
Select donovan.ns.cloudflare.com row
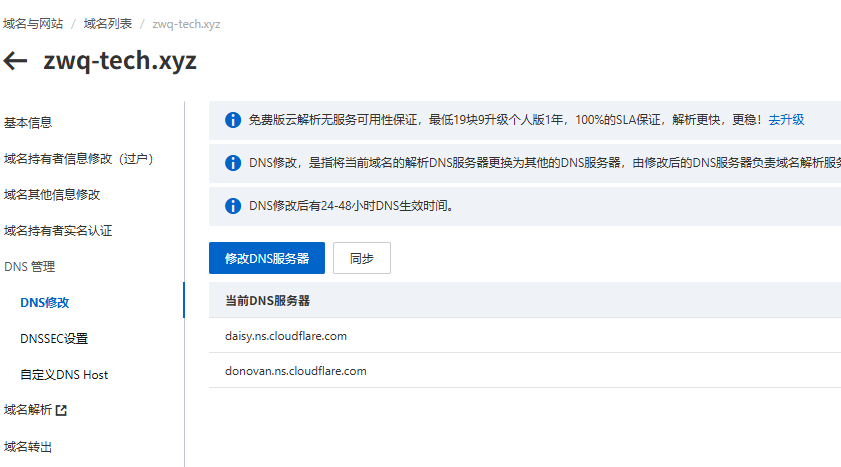pyautogui.click(x=525, y=371)
